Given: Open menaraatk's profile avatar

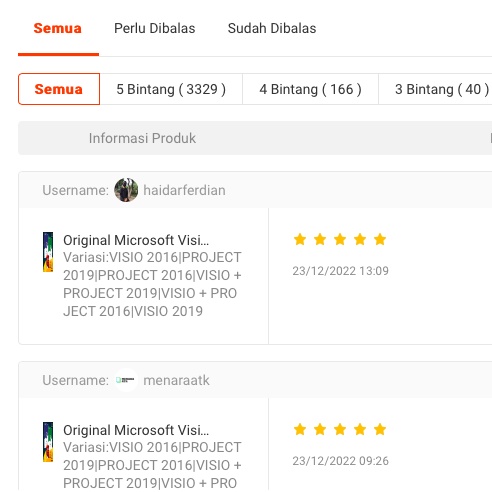Looking at the screenshot, I should pos(126,380).
